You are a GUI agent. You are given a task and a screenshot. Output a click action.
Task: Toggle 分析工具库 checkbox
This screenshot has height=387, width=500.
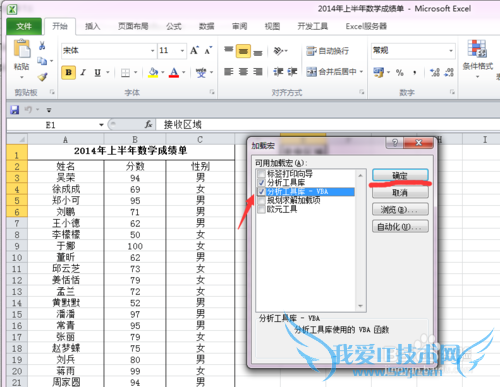point(261,182)
